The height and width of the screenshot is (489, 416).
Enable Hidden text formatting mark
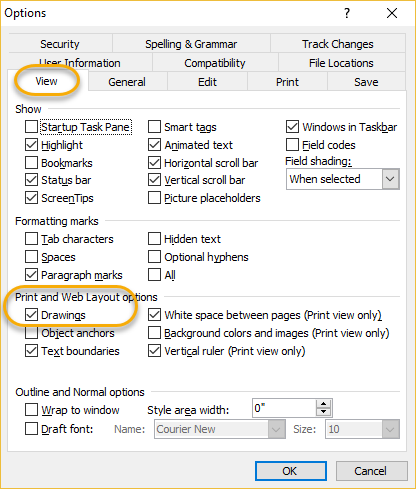coord(154,239)
